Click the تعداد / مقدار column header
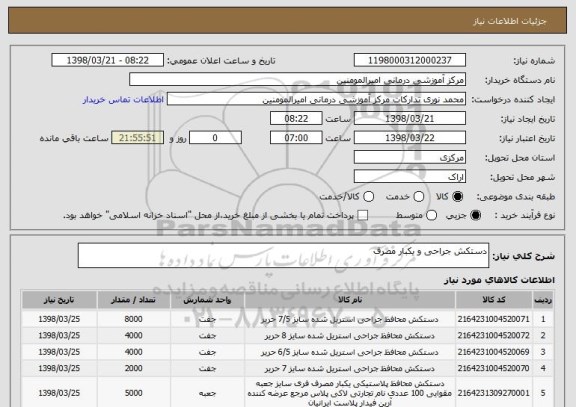The image size is (576, 407). pos(134,300)
